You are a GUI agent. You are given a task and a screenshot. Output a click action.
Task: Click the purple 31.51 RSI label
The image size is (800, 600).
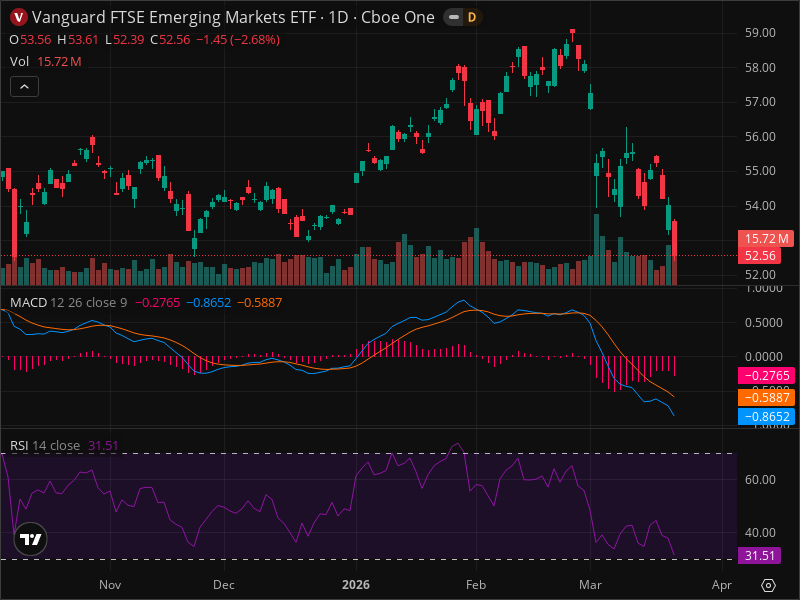759,556
